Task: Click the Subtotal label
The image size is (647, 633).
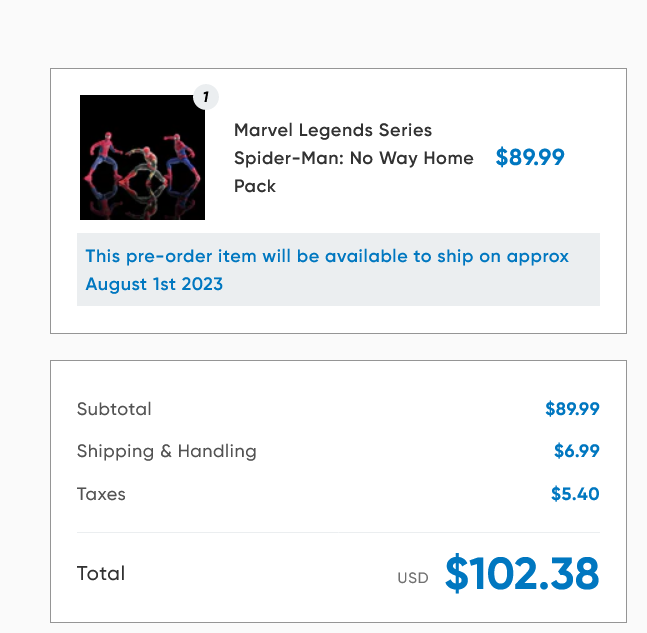Action: coord(114,409)
